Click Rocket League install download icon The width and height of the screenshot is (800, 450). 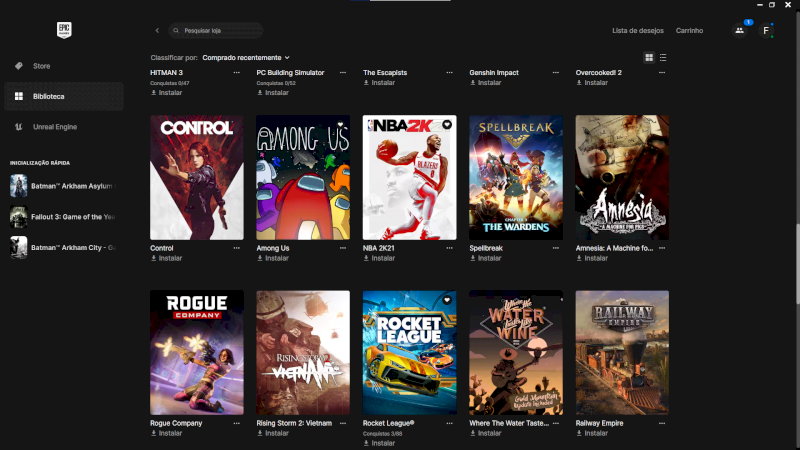tap(366, 443)
